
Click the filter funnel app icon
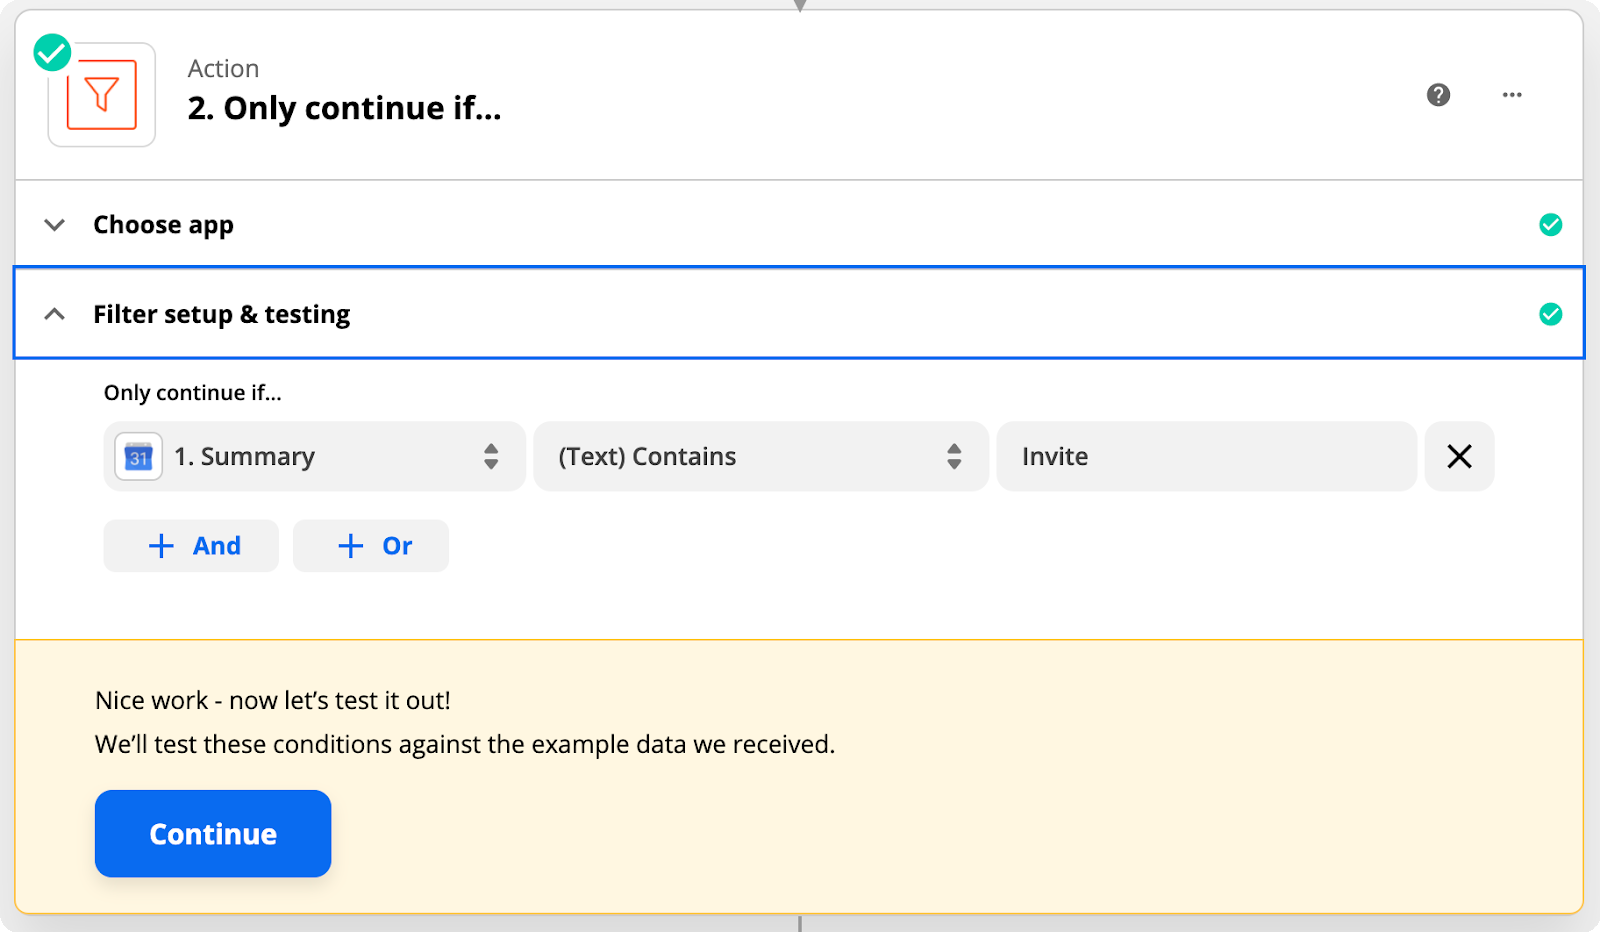point(102,95)
